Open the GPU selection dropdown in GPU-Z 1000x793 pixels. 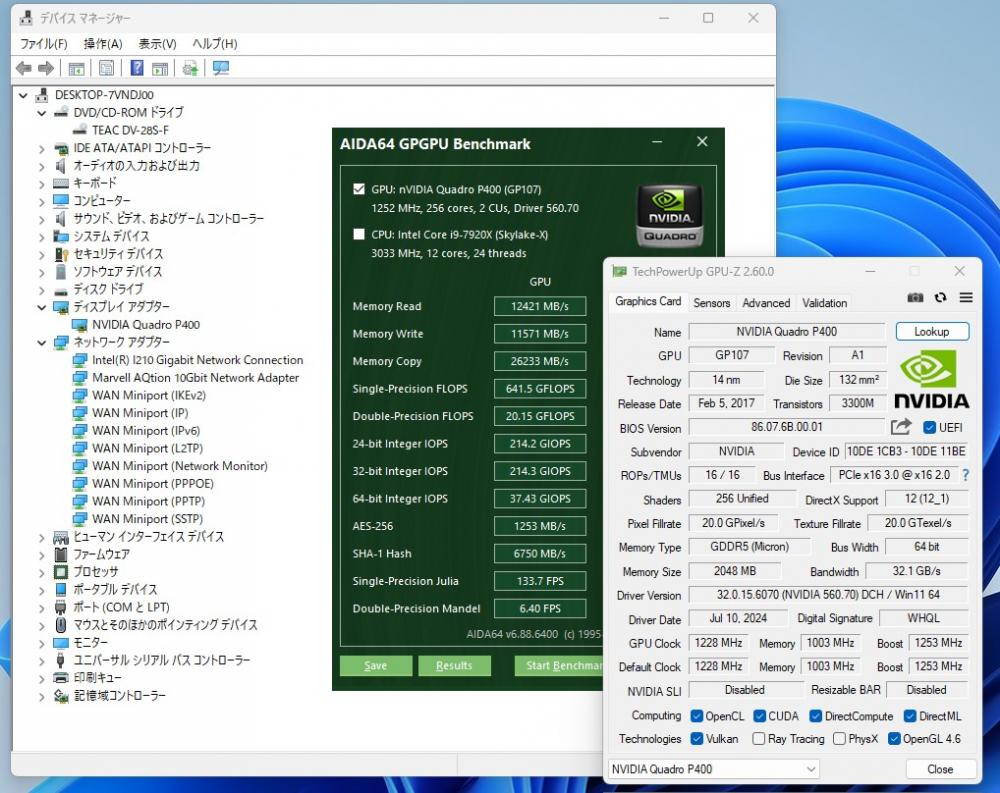coord(714,769)
